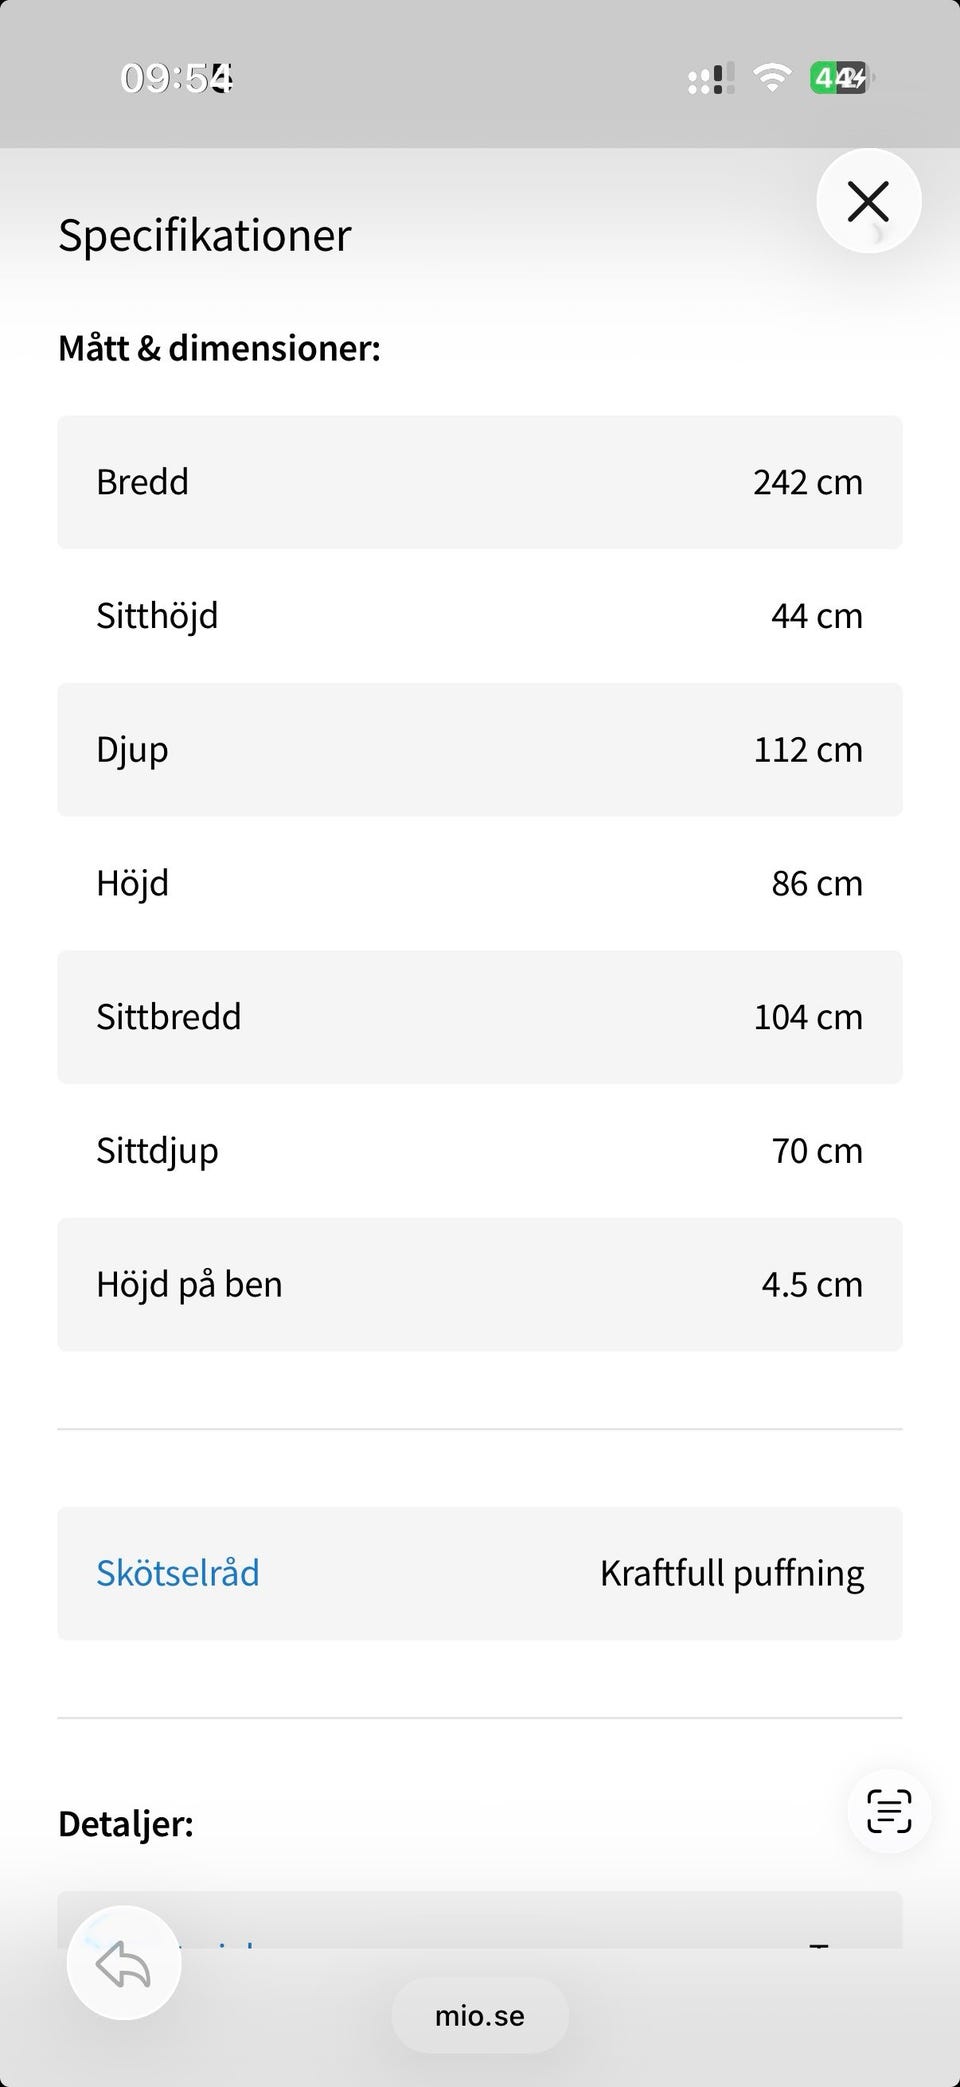Select the Höjd på ben row
This screenshot has height=2087, width=960.
pos(480,1285)
